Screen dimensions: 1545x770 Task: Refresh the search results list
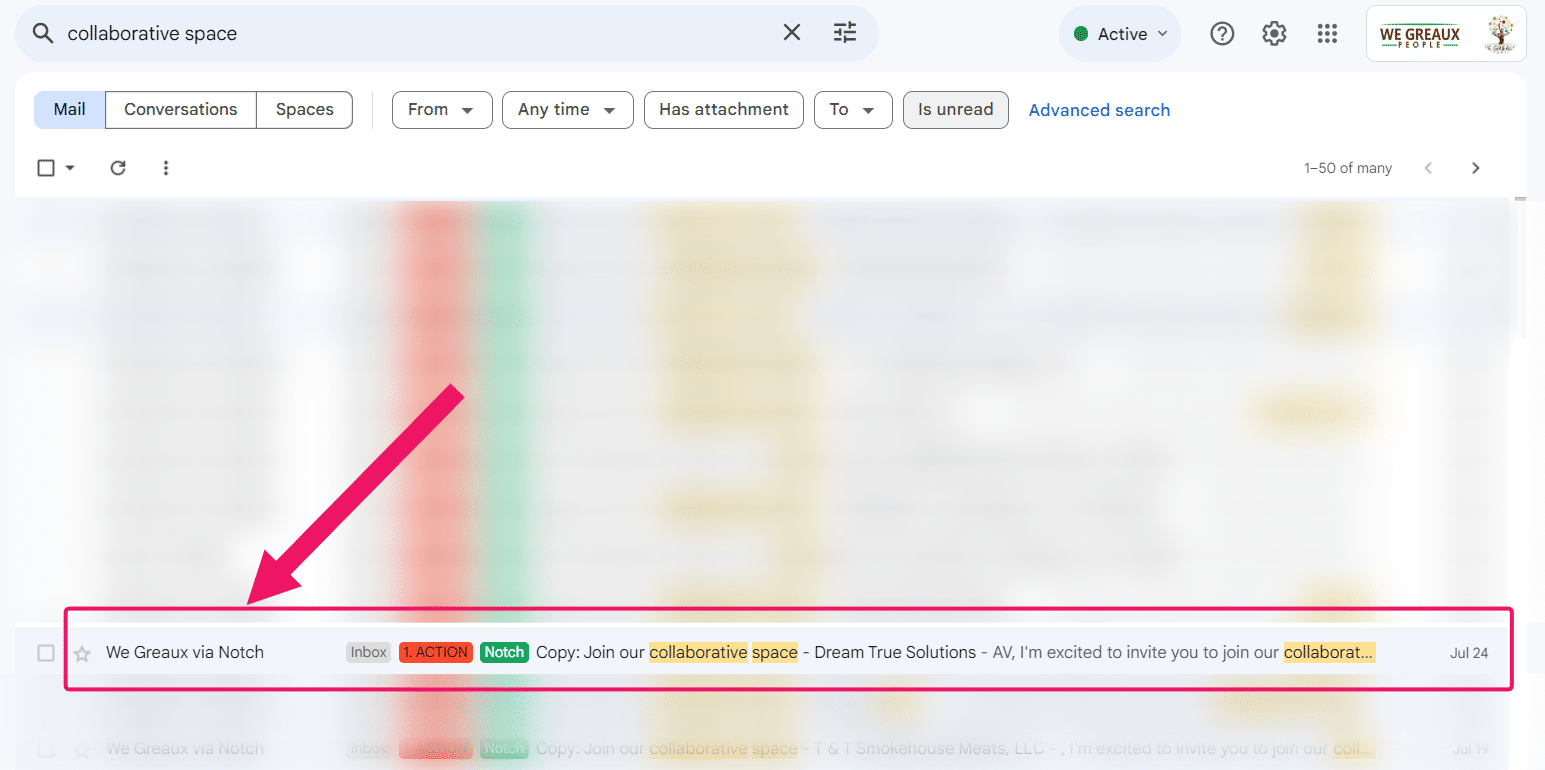(118, 168)
